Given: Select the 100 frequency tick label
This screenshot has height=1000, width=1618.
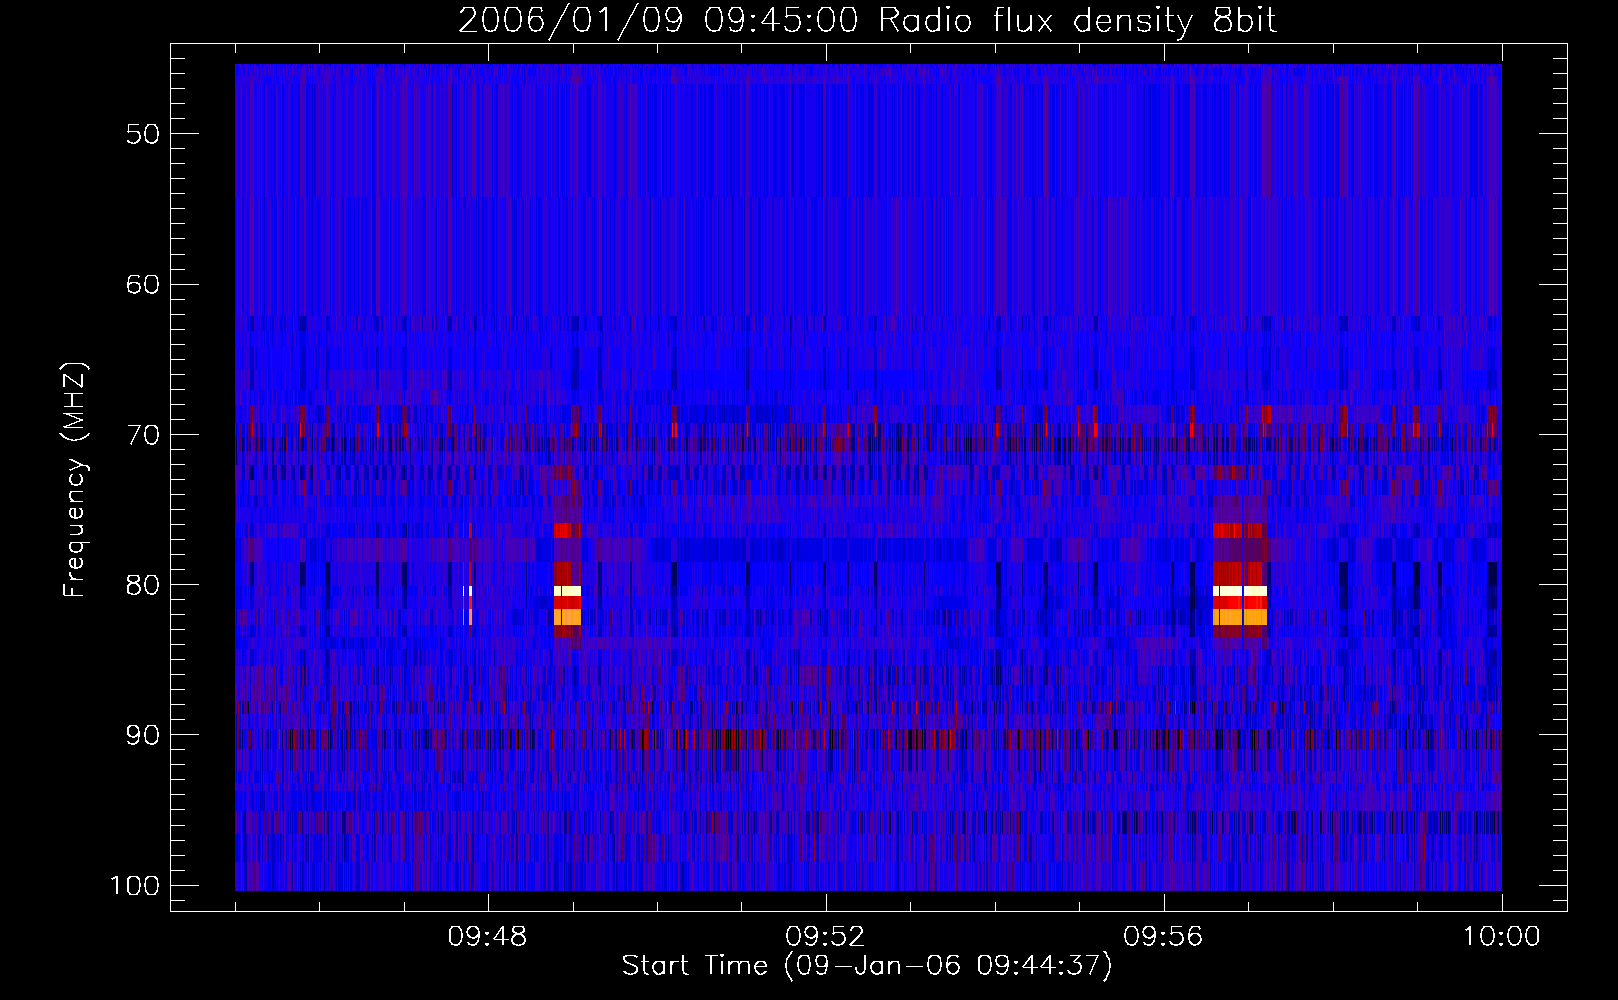Looking at the screenshot, I should [134, 886].
